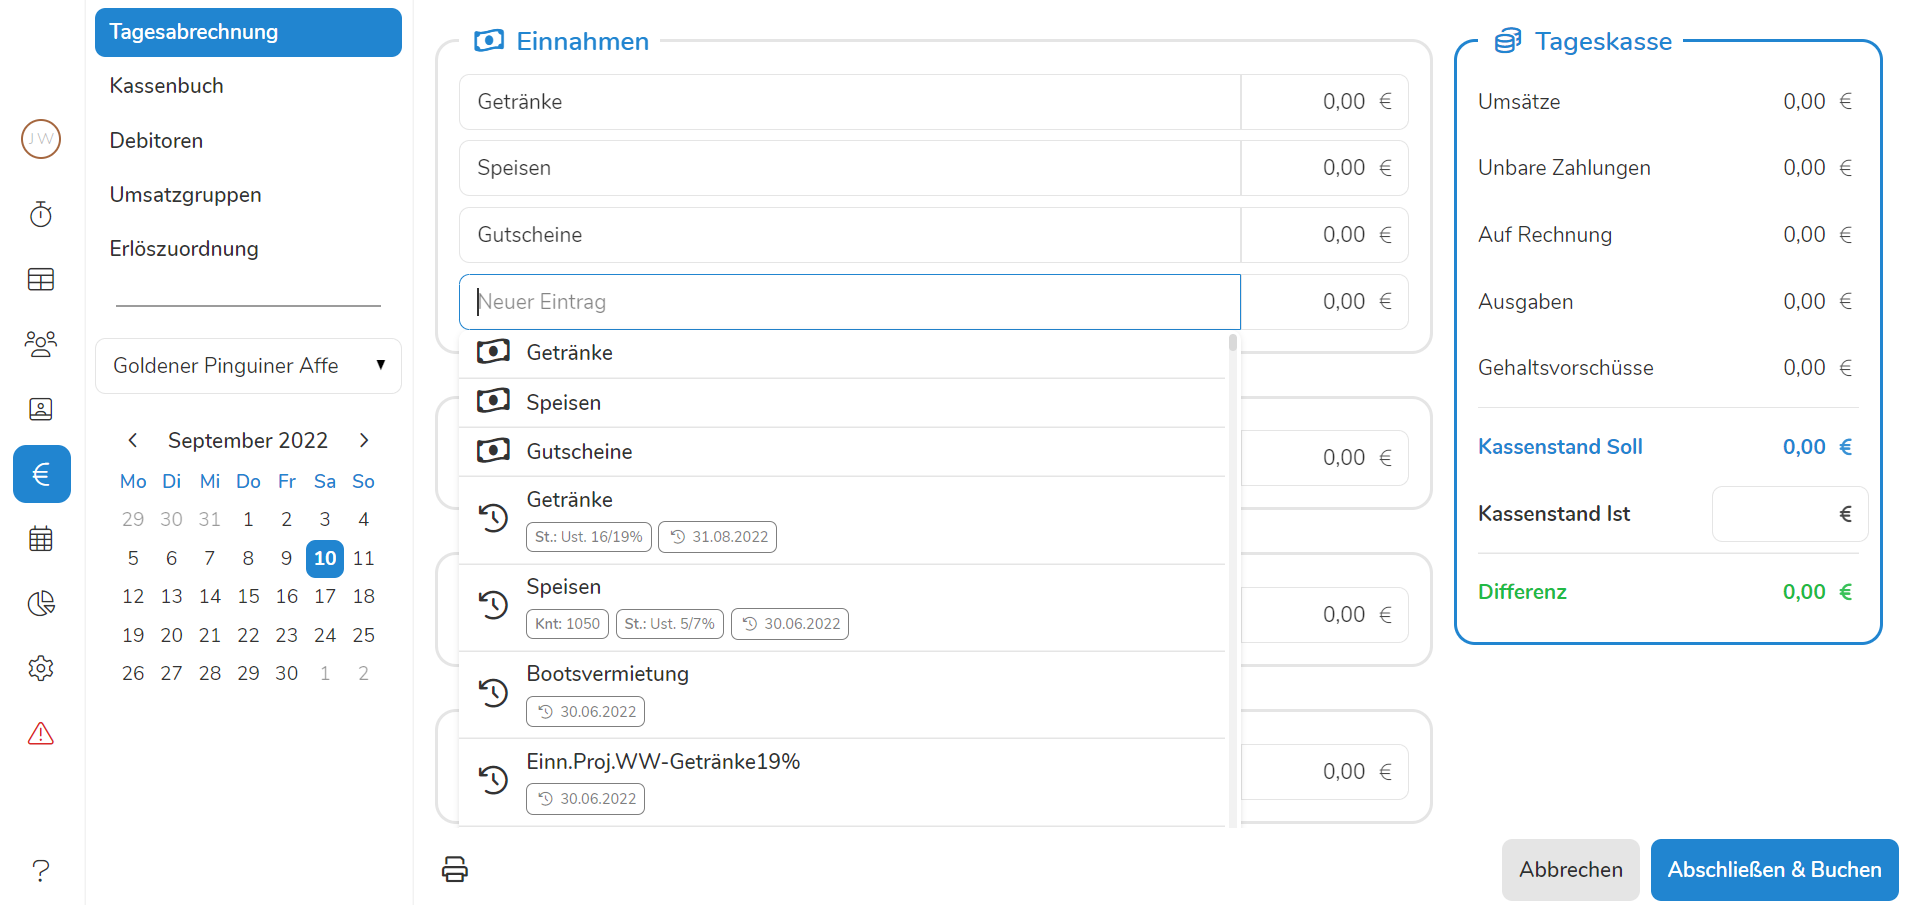Click Abschließen & Buchen button
Image resolution: width=1905 pixels, height=905 pixels.
pyautogui.click(x=1774, y=870)
